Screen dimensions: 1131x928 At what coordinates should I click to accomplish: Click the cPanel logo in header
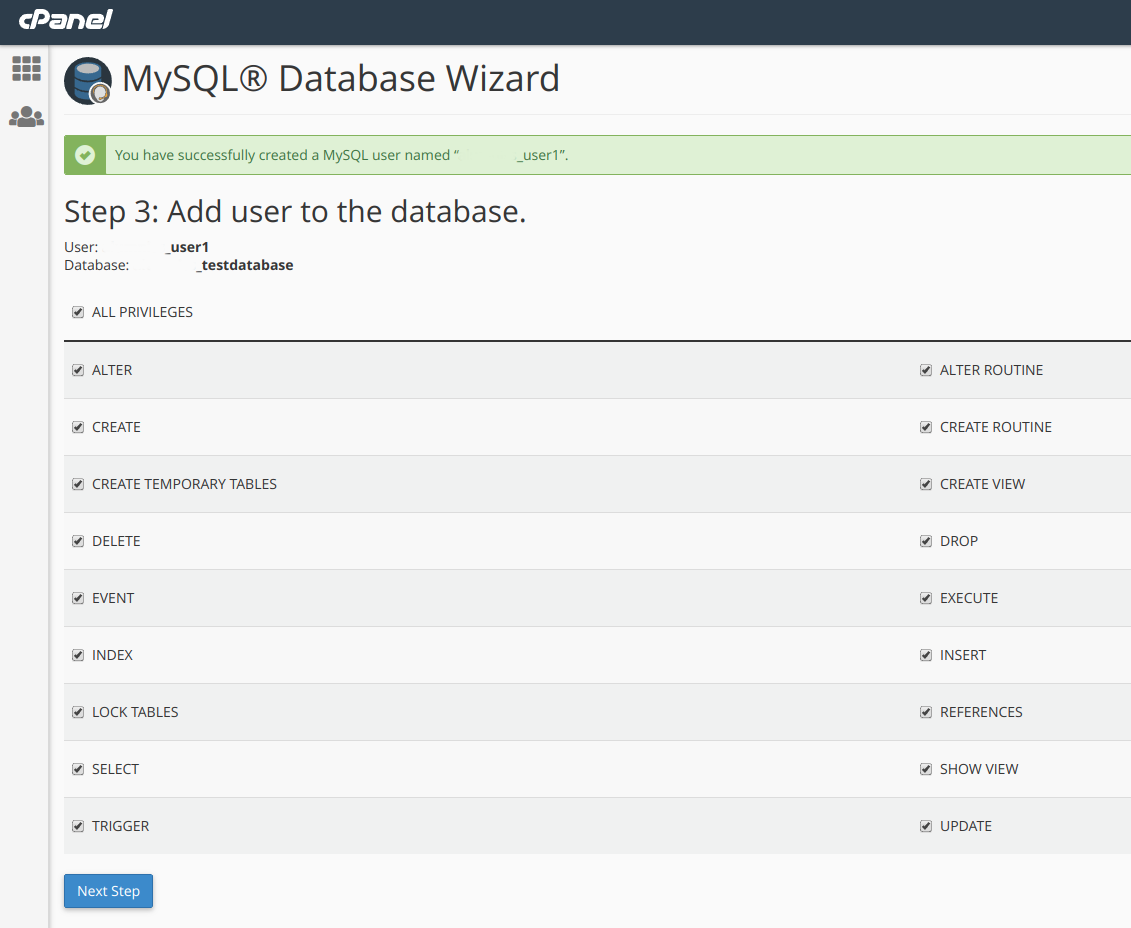65,19
